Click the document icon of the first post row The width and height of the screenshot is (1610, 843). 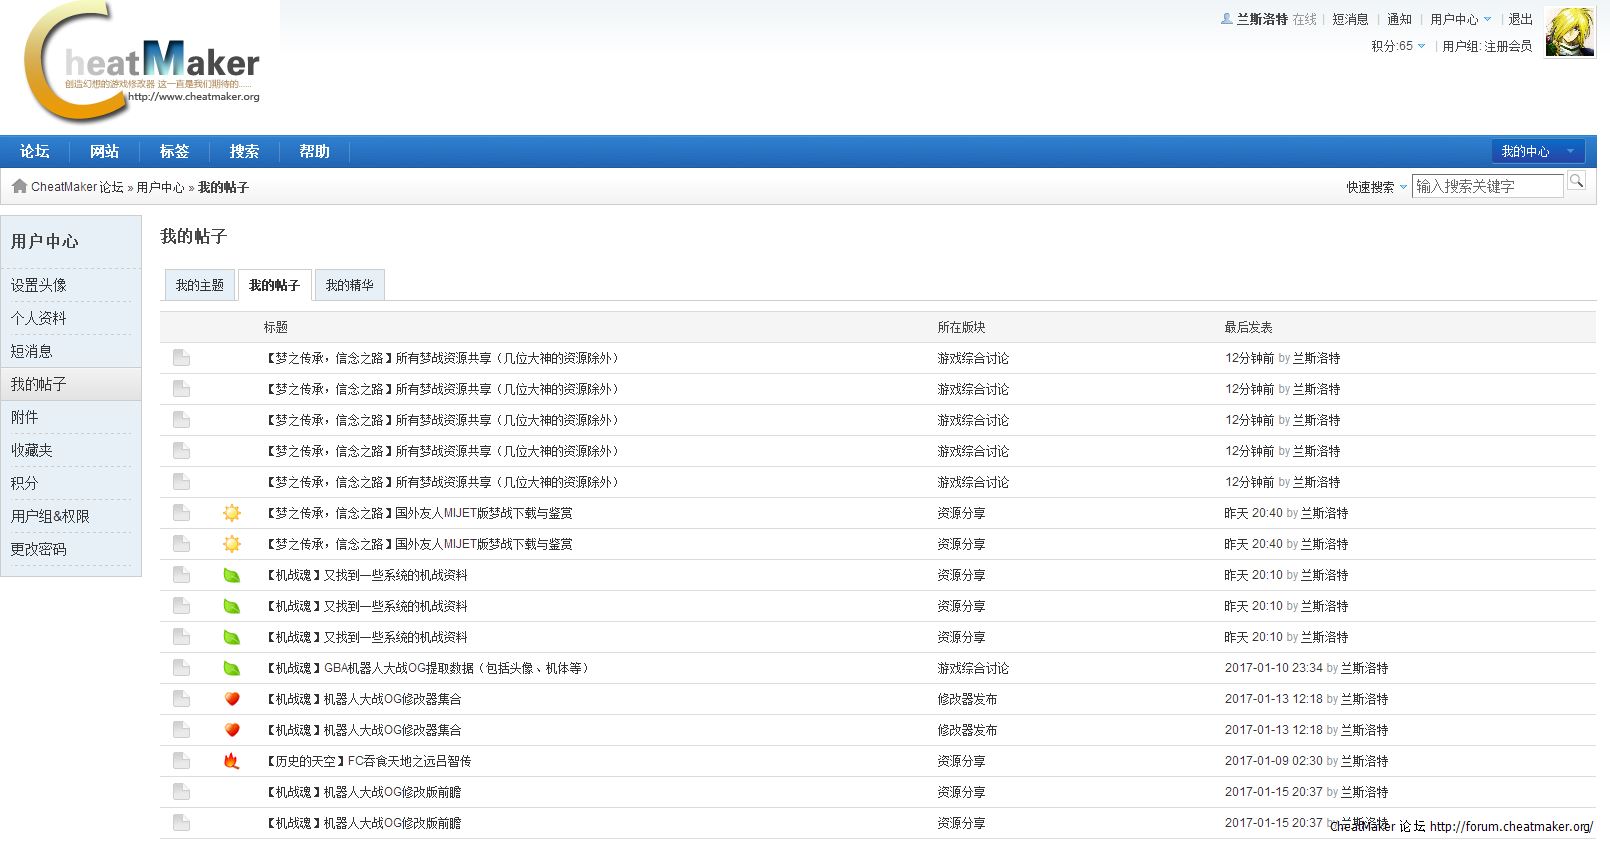181,358
